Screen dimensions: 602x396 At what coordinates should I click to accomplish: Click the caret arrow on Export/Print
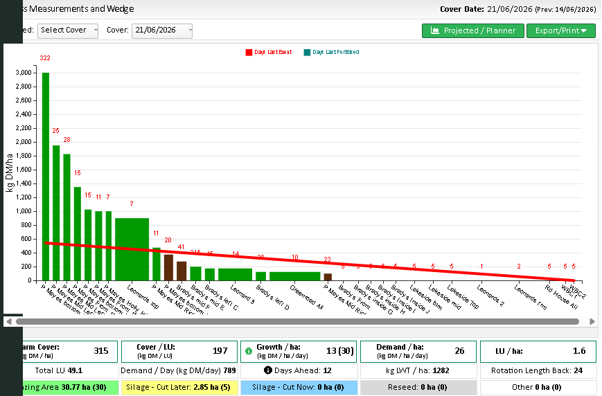584,31
